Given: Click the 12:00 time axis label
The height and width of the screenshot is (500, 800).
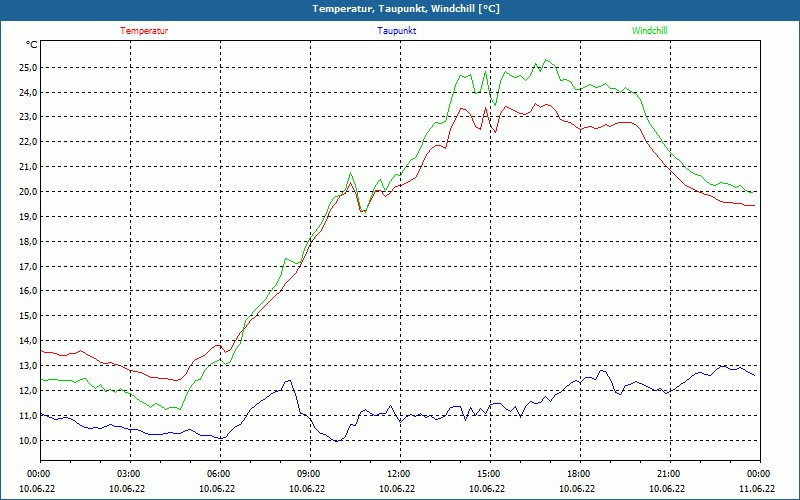Looking at the screenshot, I should pos(398,474).
